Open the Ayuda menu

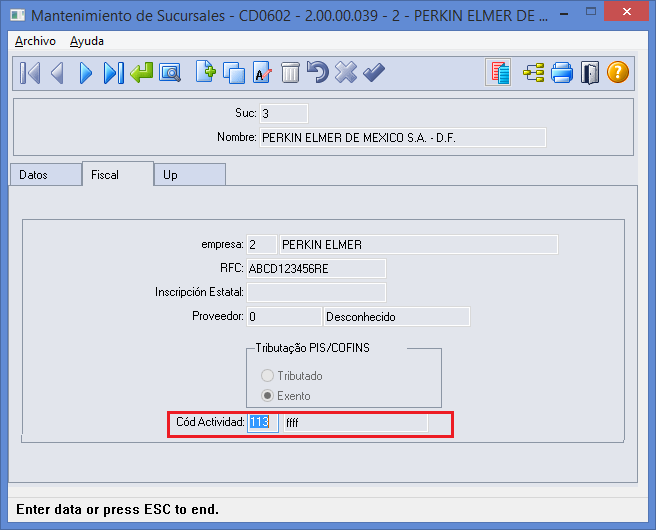point(87,41)
